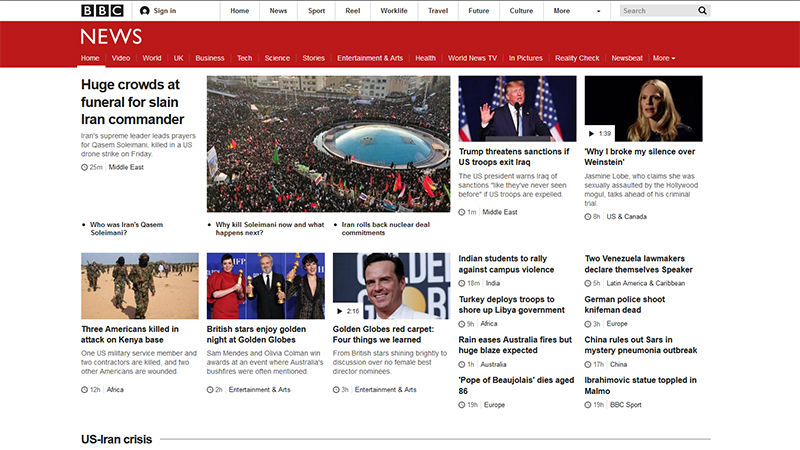This screenshot has width=800, height=450.
Task: Open Two Venezuela lawmakers headline
Action: (x=638, y=264)
